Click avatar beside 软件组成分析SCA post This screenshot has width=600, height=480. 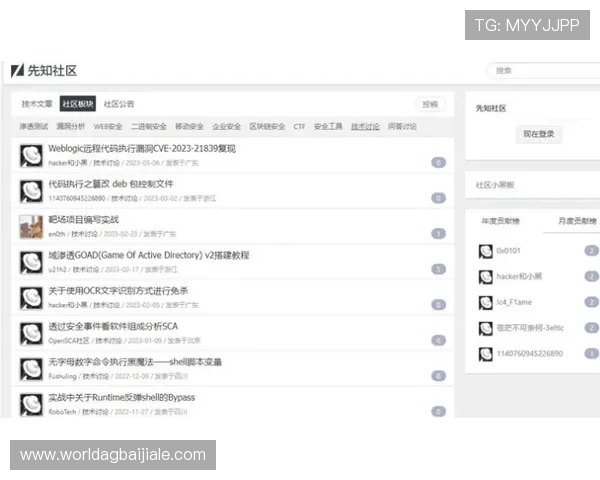pos(31,334)
